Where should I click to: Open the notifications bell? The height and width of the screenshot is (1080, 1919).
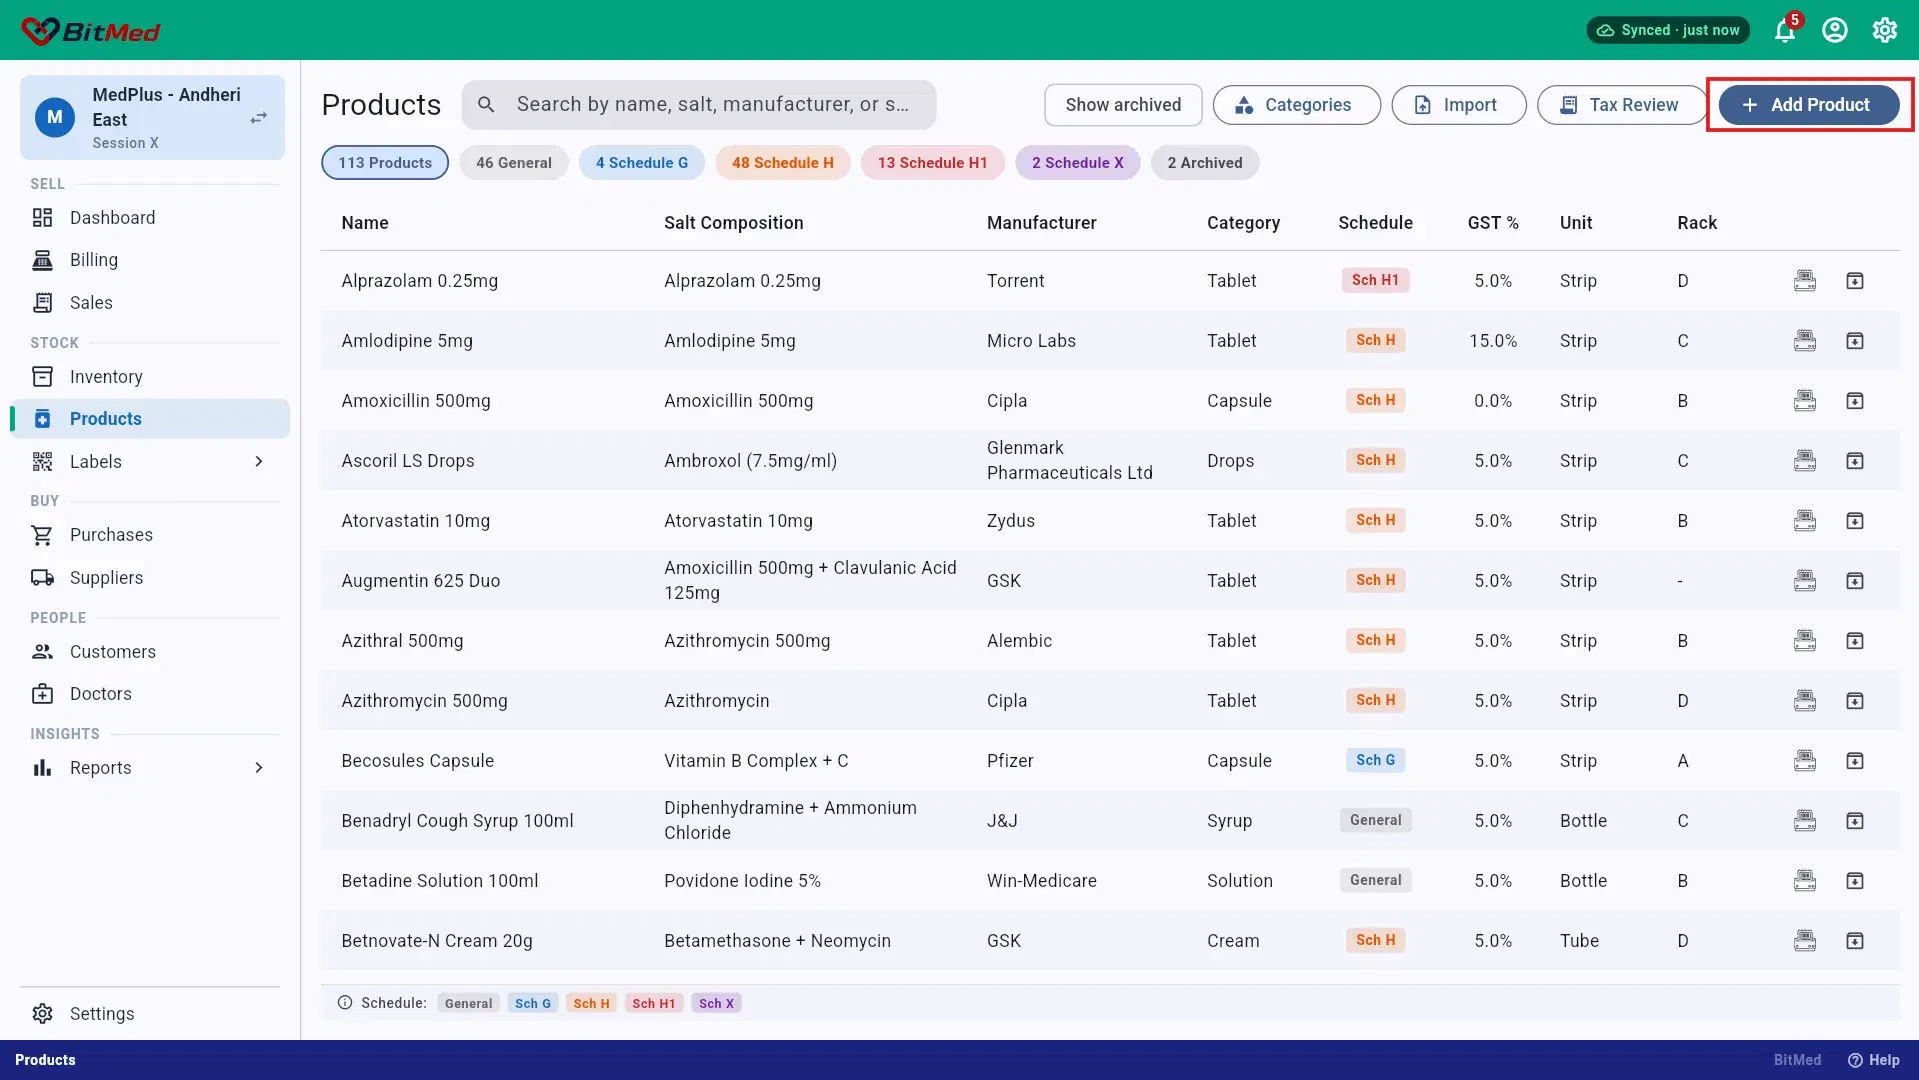point(1785,30)
